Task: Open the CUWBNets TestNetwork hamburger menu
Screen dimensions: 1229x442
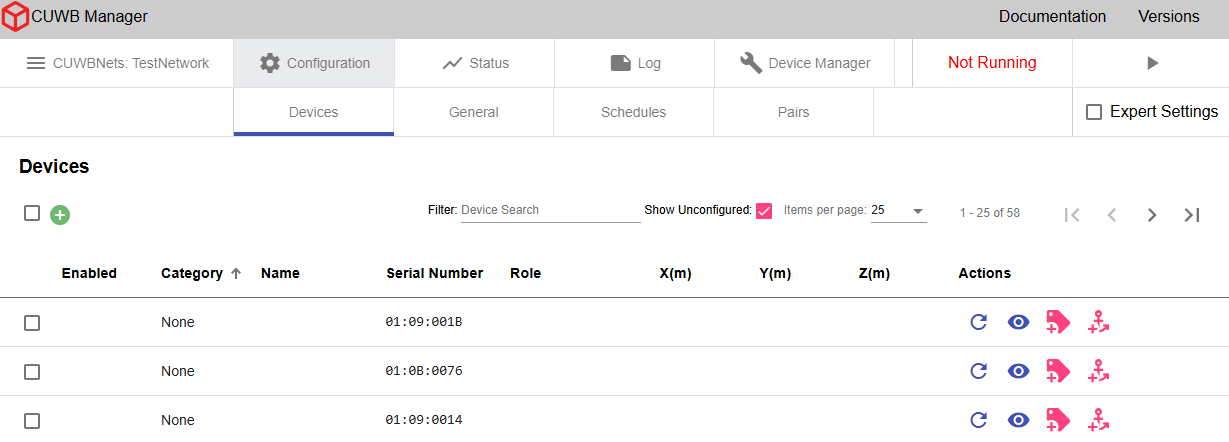Action: click(x=36, y=63)
